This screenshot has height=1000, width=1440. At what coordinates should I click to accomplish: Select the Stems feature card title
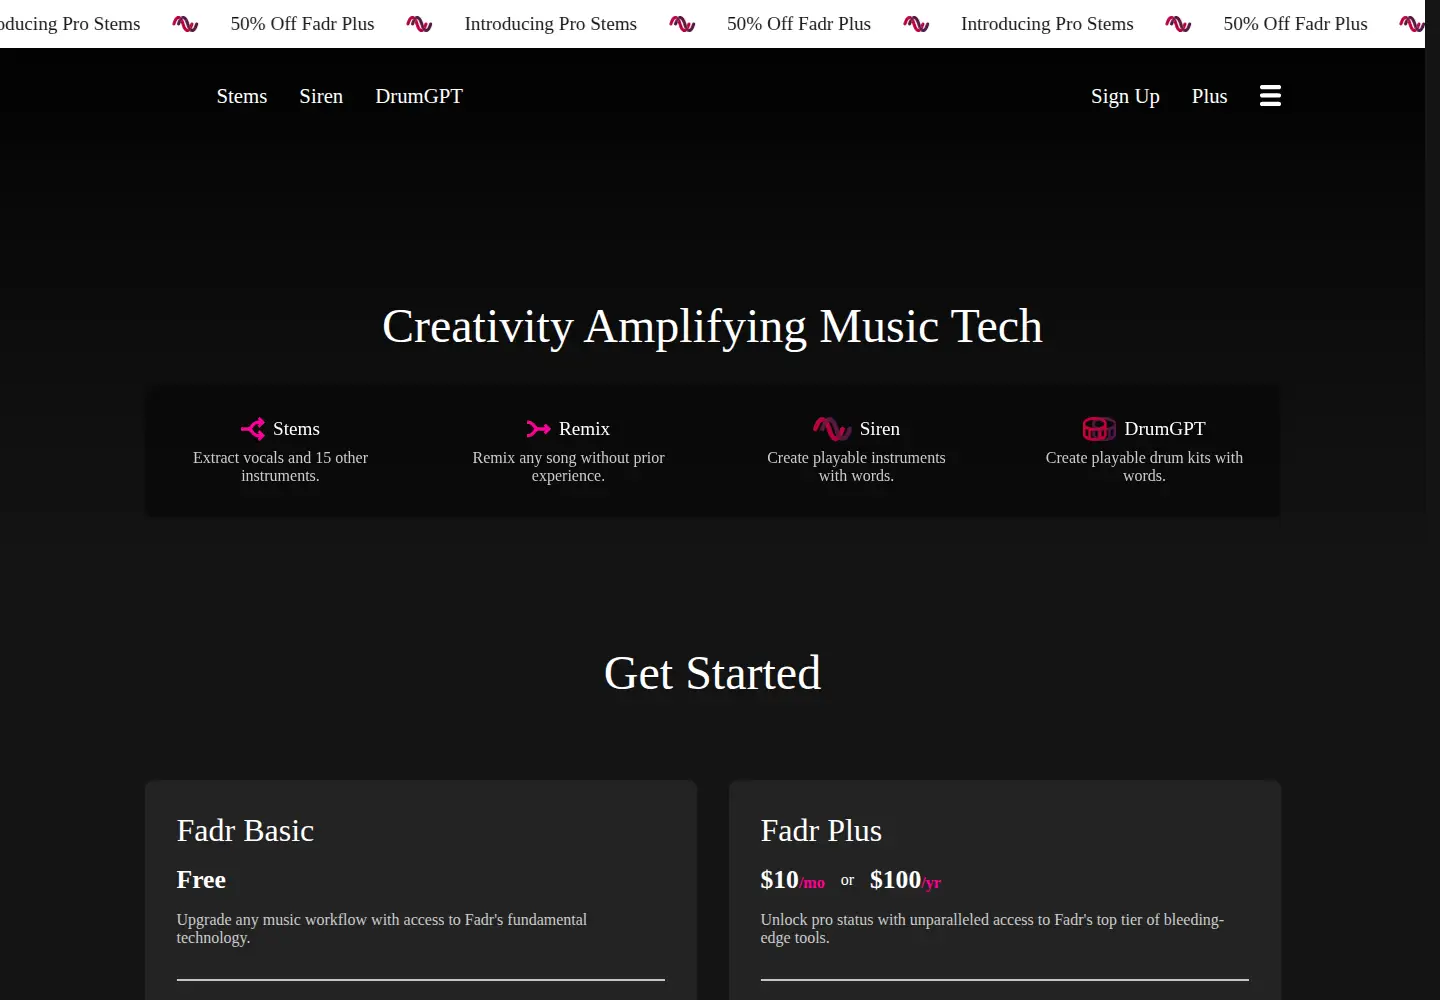tap(296, 429)
